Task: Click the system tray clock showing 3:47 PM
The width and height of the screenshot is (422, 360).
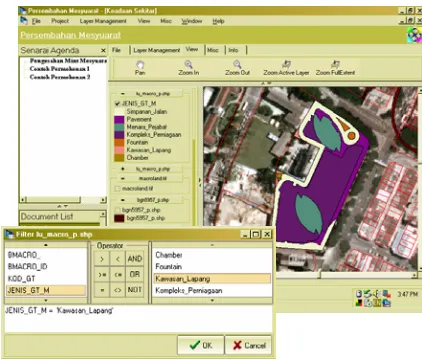Action: click(407, 295)
